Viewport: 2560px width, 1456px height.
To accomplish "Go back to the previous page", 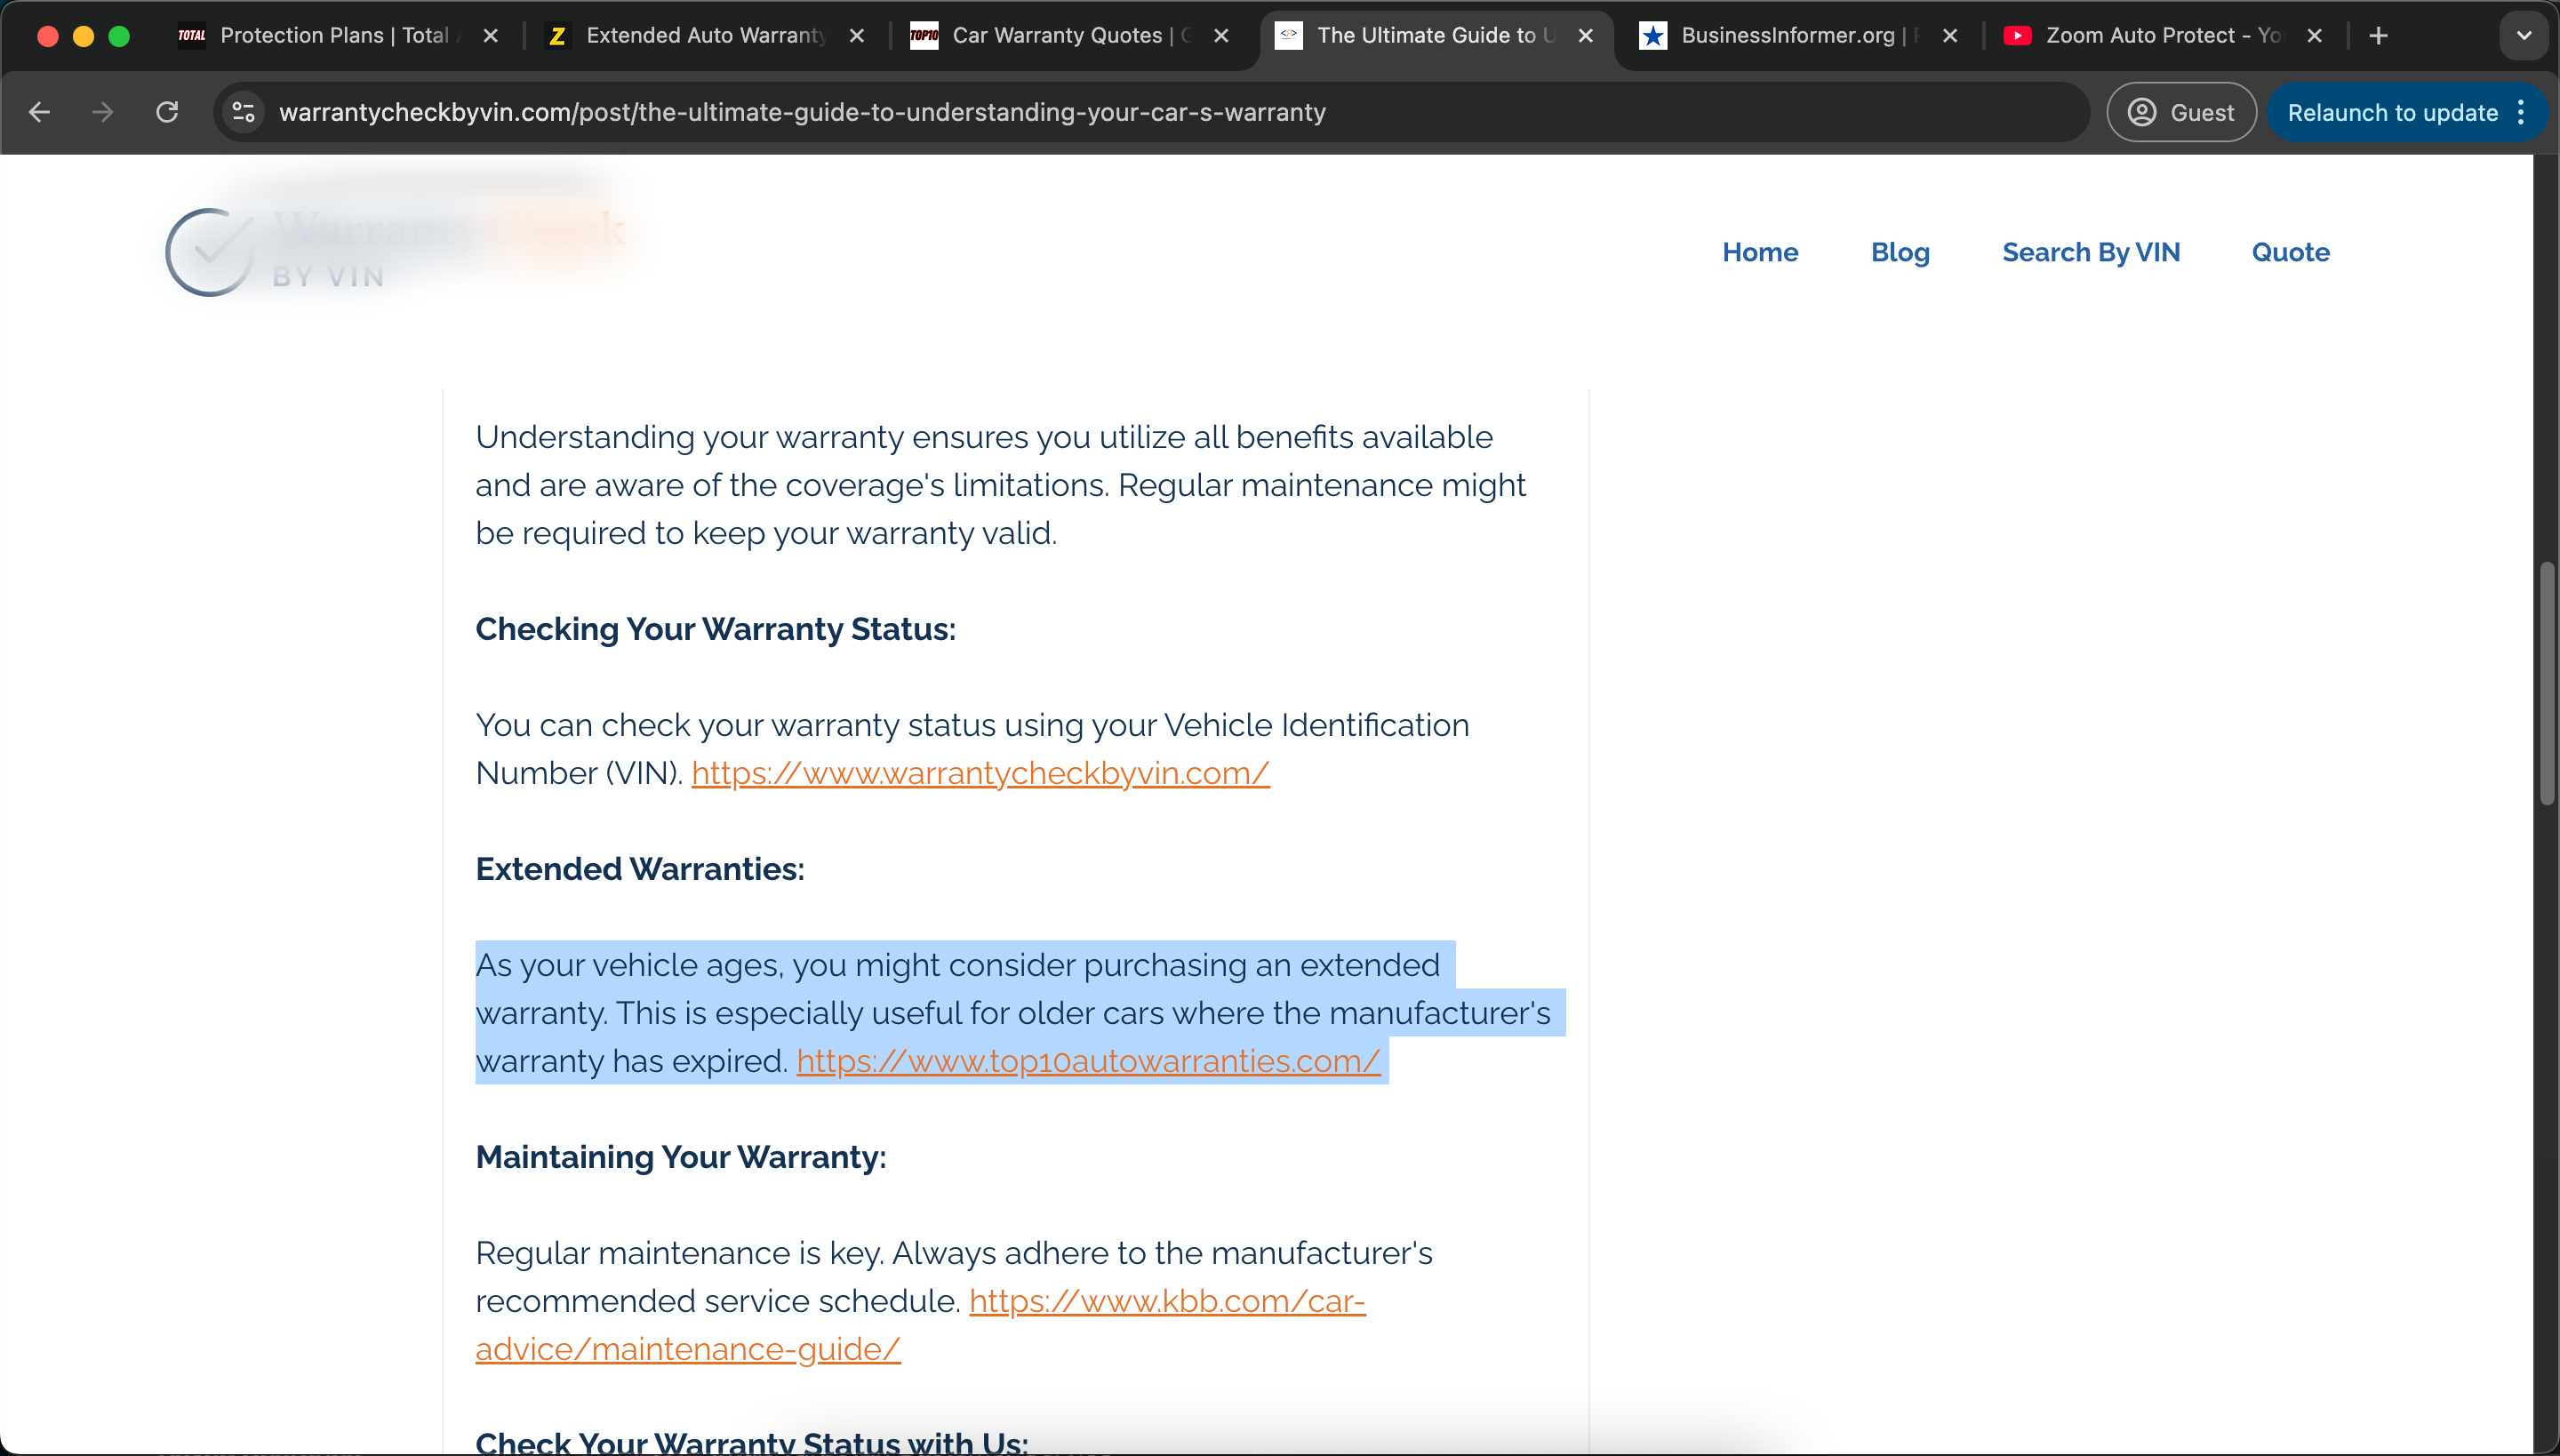I will click(40, 112).
